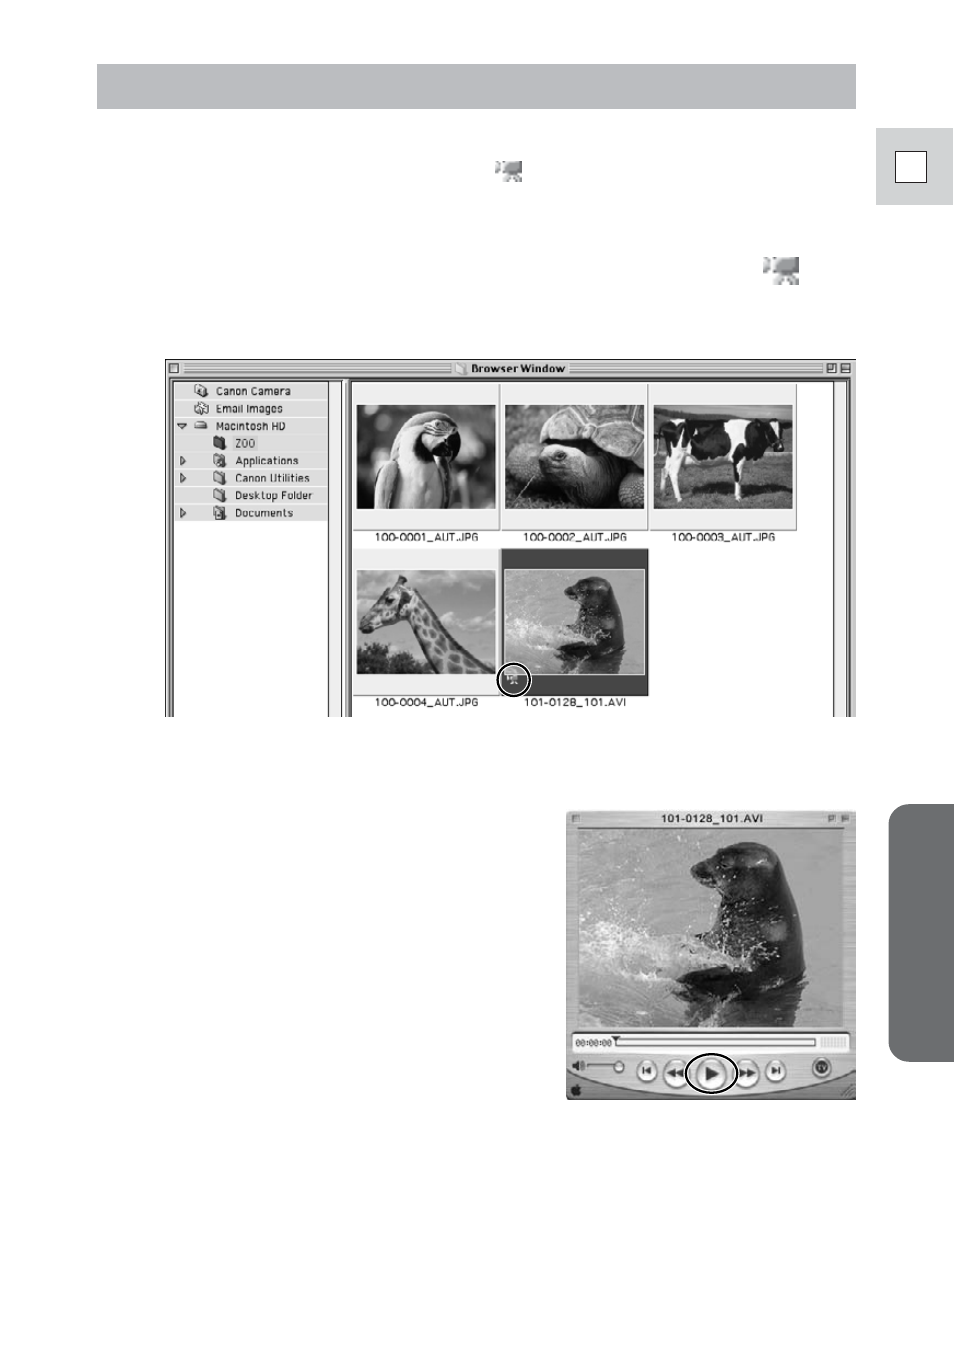Select the Canon Camera label

click(253, 391)
